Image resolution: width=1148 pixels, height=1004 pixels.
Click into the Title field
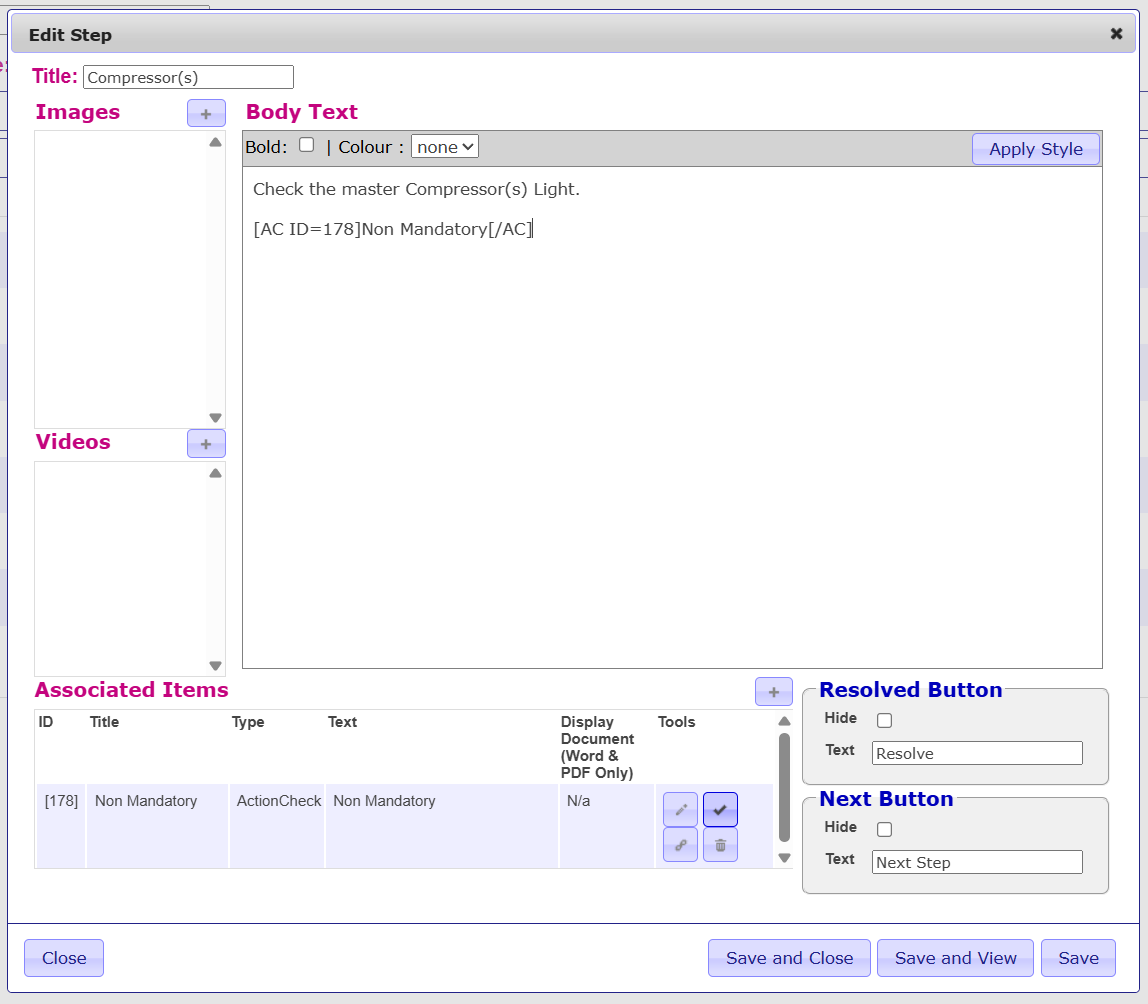click(x=188, y=77)
